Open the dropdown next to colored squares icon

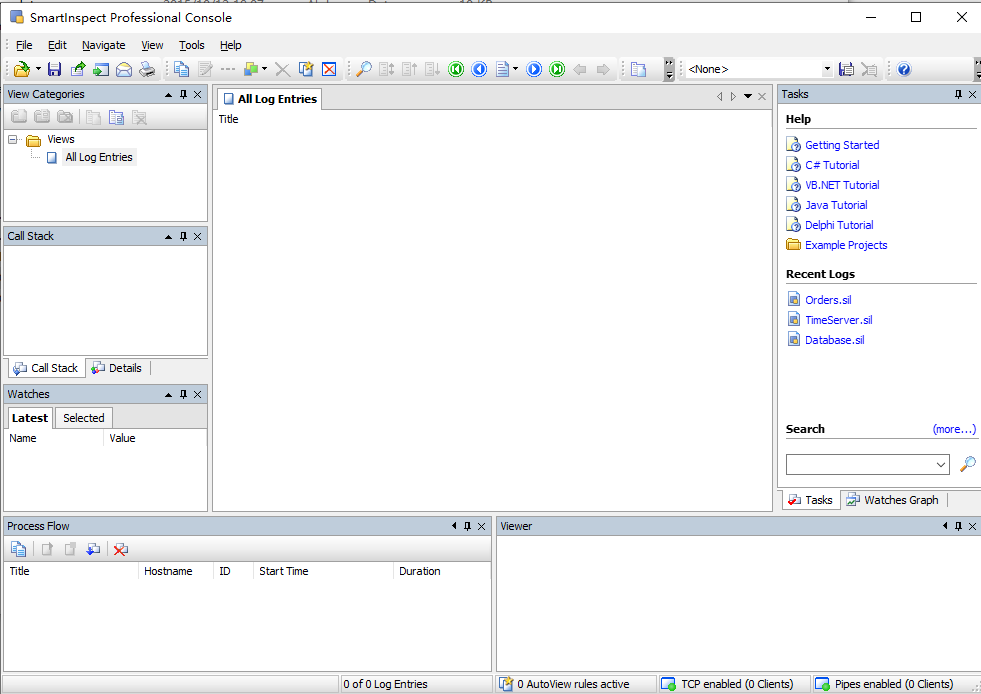tap(265, 69)
